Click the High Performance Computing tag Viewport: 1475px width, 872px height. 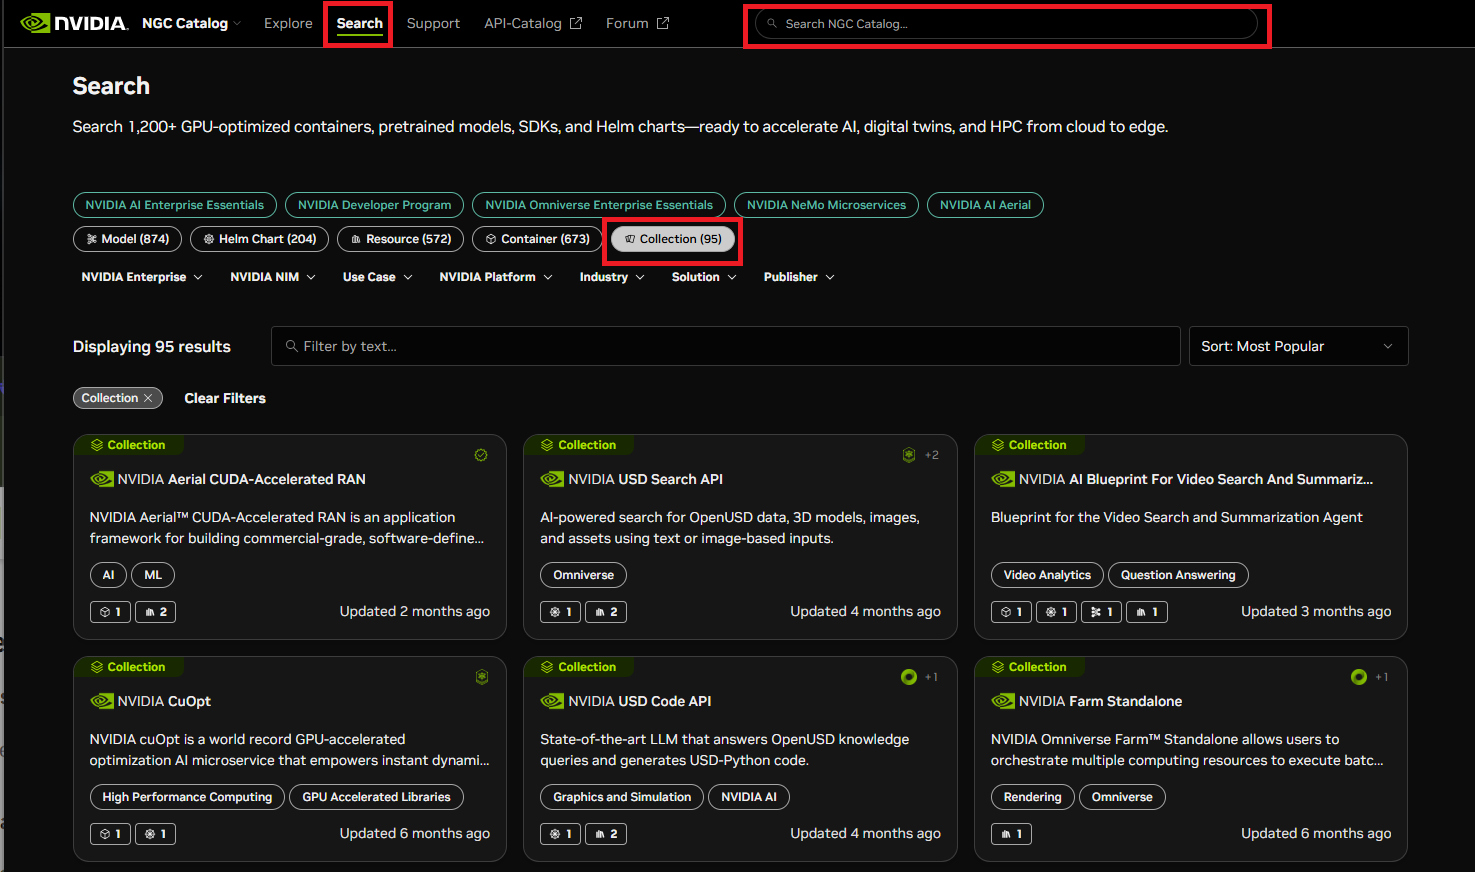point(187,797)
